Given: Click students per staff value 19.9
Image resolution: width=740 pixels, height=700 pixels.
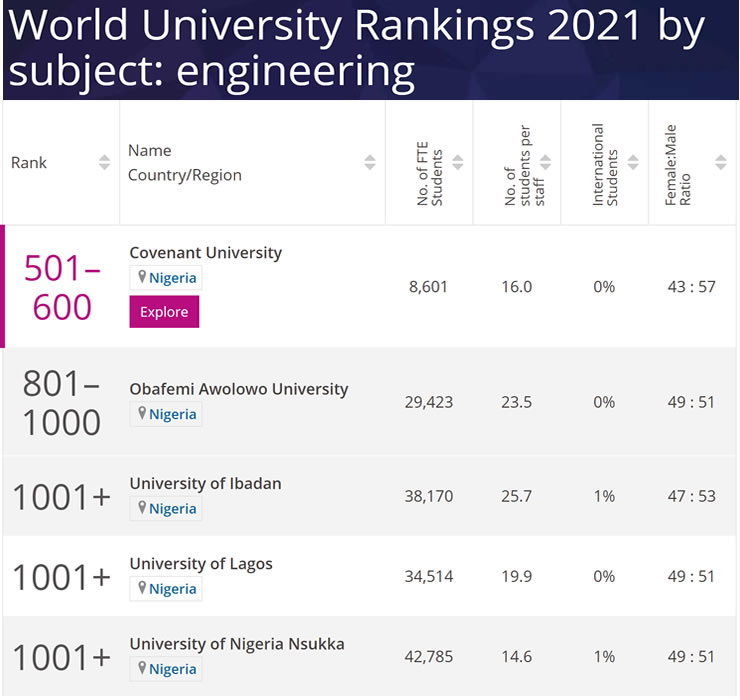Looking at the screenshot, I should (517, 577).
